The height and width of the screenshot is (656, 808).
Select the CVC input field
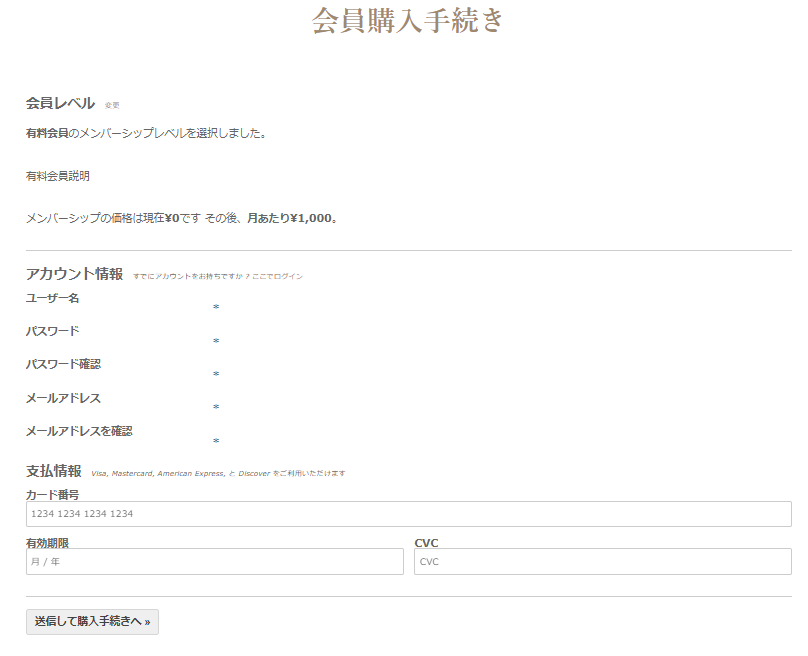click(x=602, y=562)
